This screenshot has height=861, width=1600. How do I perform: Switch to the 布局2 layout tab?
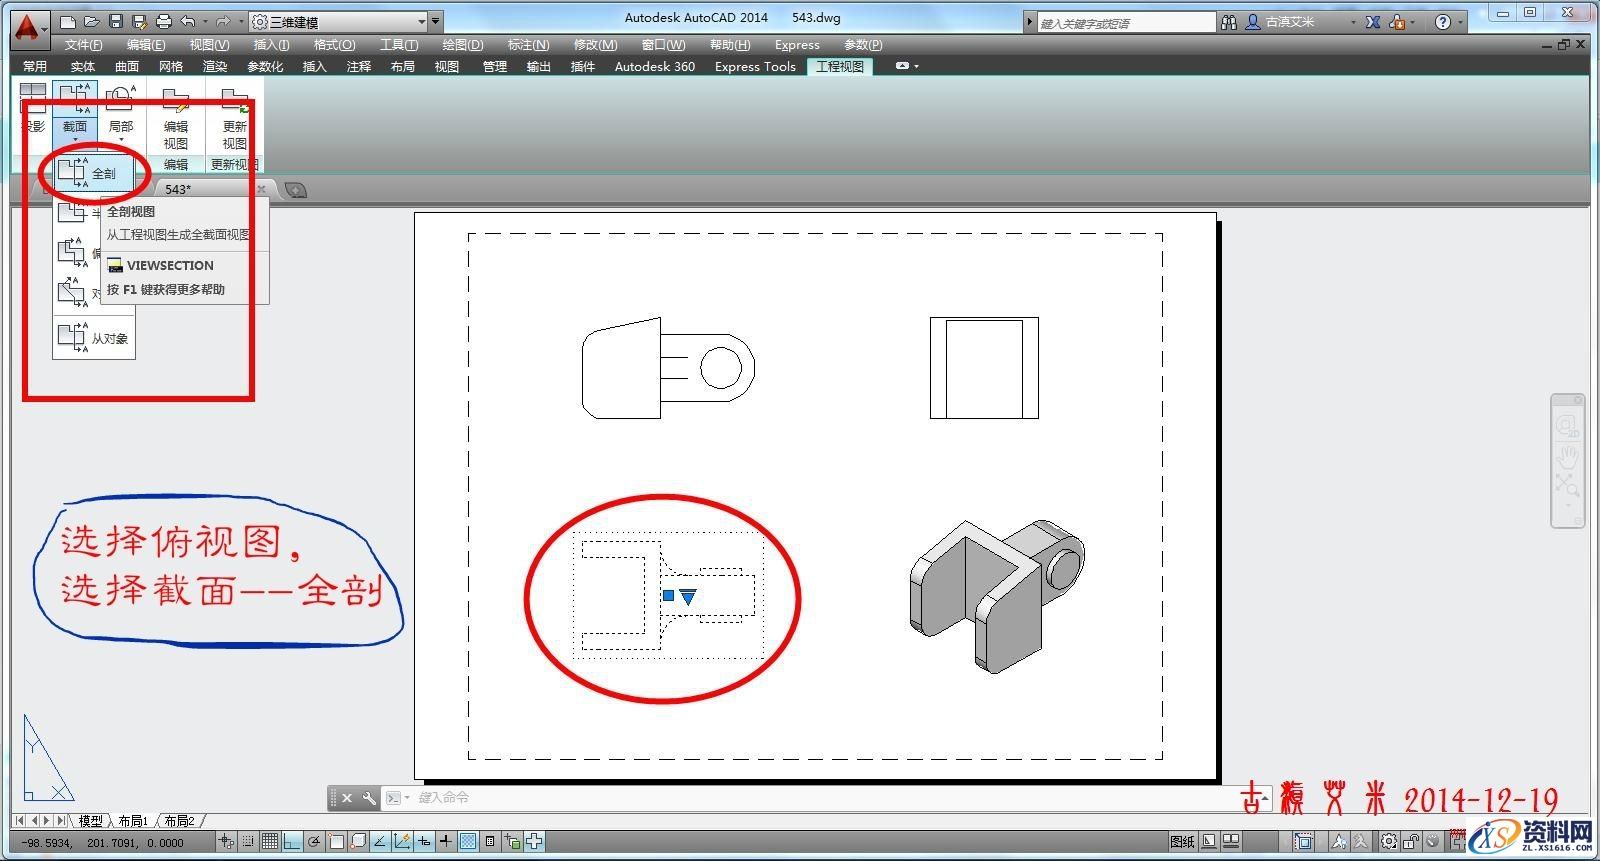180,821
